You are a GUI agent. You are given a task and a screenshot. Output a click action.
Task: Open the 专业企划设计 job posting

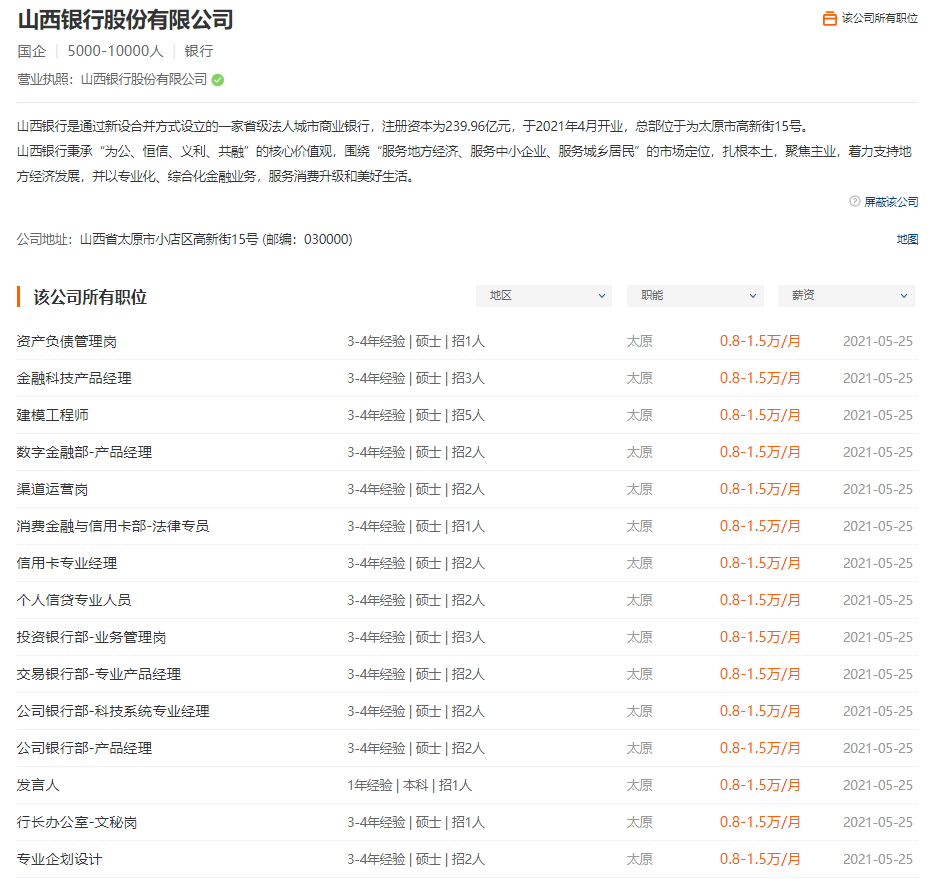pyautogui.click(x=59, y=859)
